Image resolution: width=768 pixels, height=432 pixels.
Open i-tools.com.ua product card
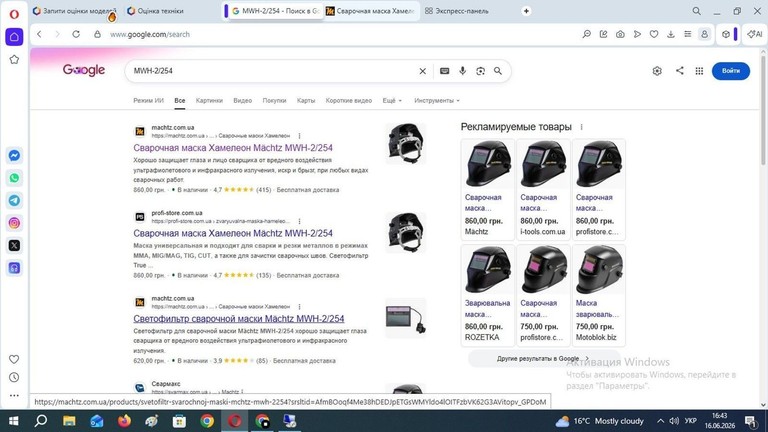click(543, 189)
